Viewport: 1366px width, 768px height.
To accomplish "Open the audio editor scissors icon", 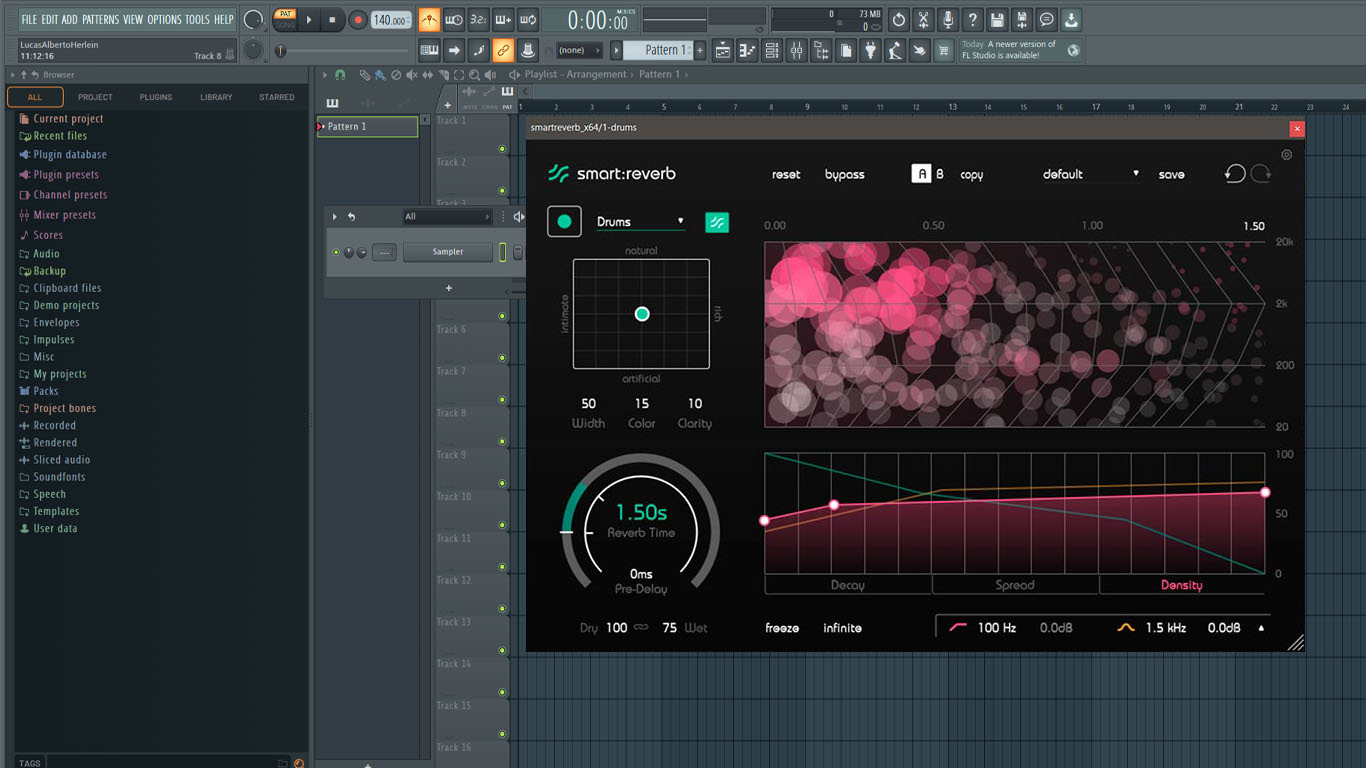I will pyautogui.click(x=923, y=20).
